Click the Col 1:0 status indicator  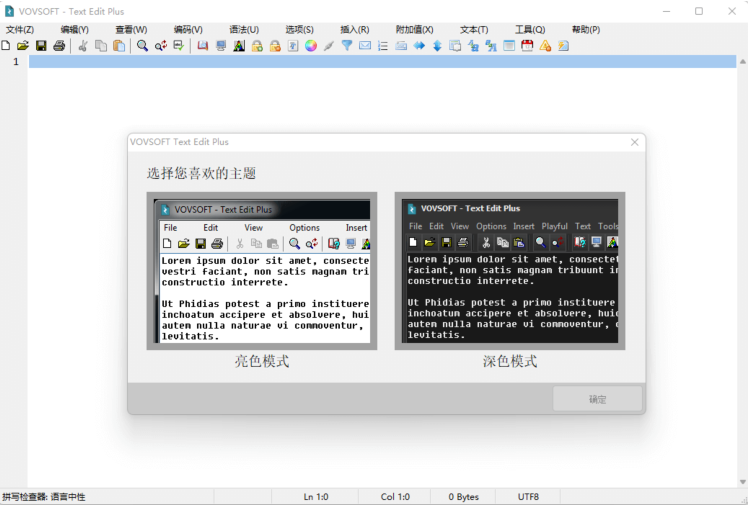(x=395, y=497)
